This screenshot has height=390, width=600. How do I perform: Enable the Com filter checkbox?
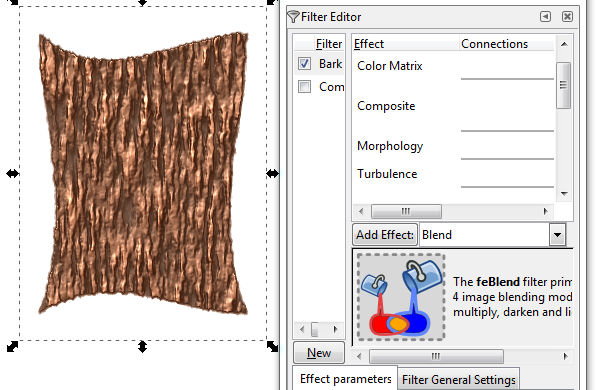tap(304, 86)
